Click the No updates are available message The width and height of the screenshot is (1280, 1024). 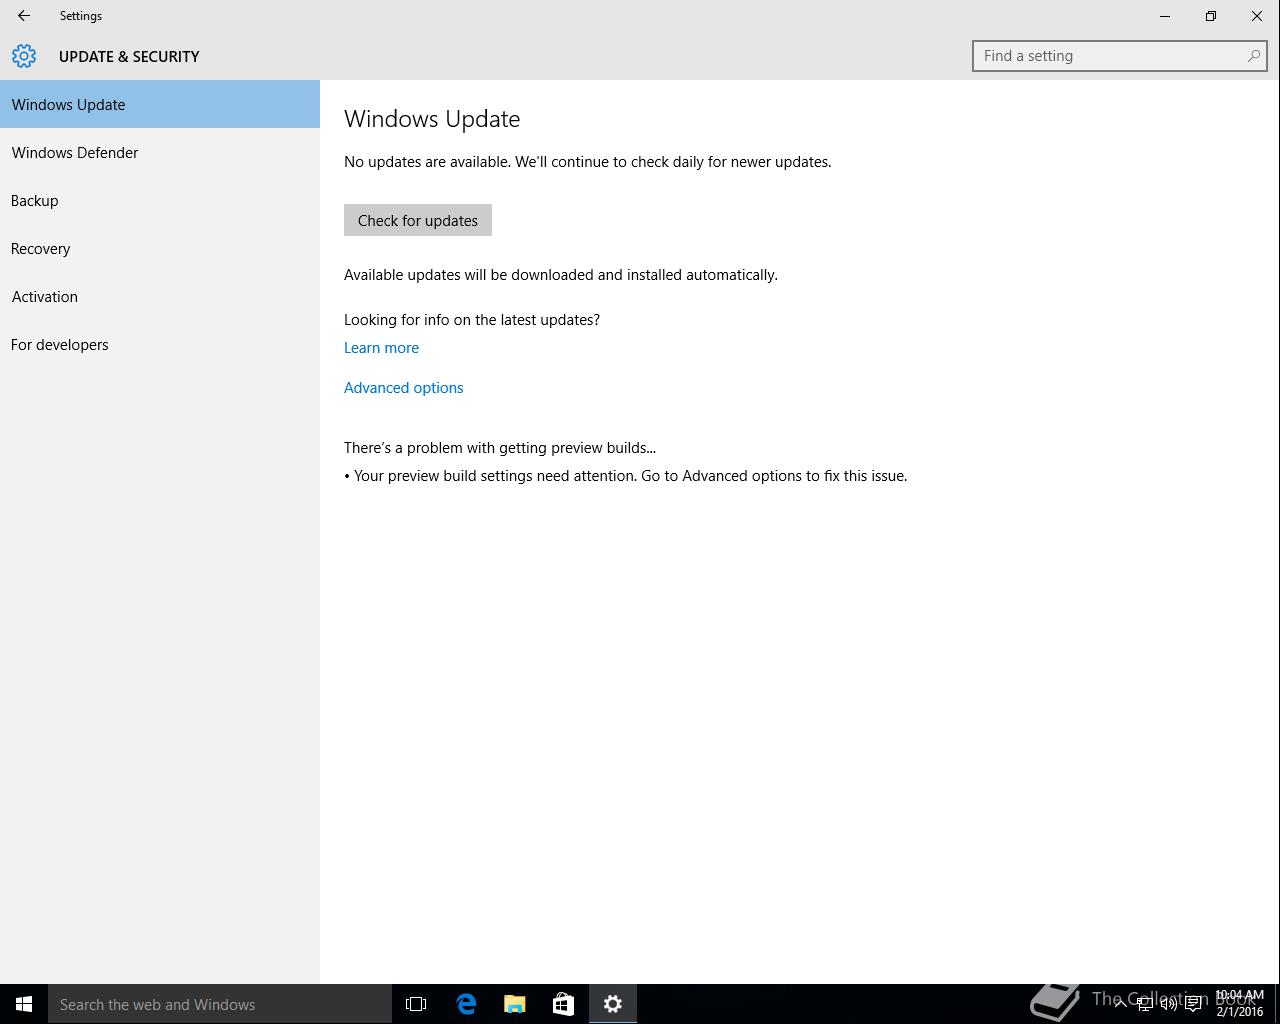588,162
